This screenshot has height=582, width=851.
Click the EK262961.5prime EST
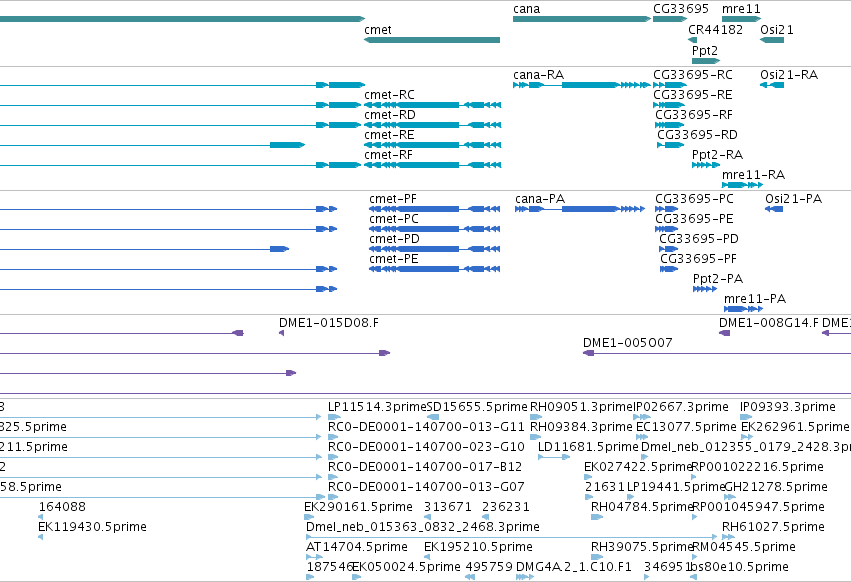coord(747,437)
